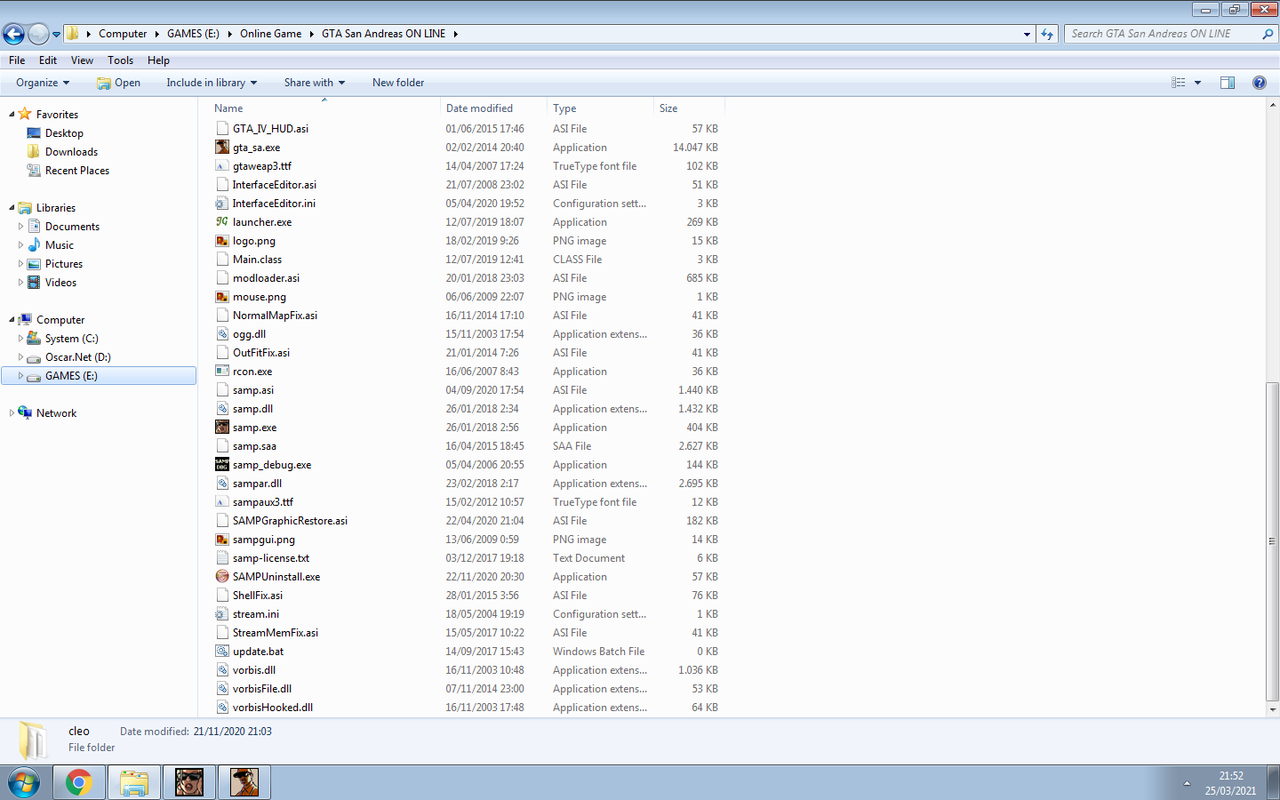The height and width of the screenshot is (800, 1280).
Task: Select Online Game in the address breadcrumb
Action: pos(270,34)
